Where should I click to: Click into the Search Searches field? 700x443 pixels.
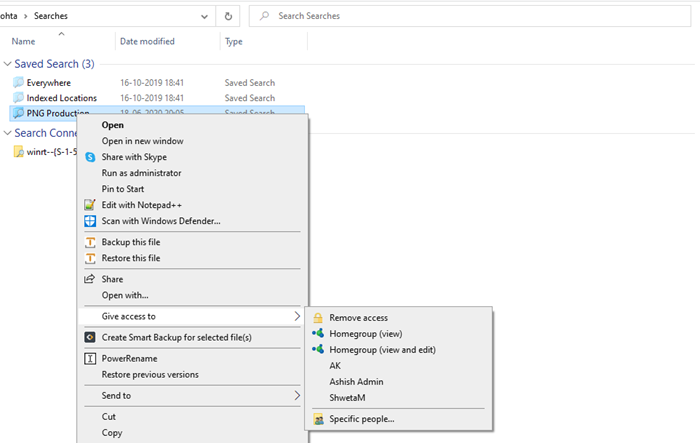[470, 16]
